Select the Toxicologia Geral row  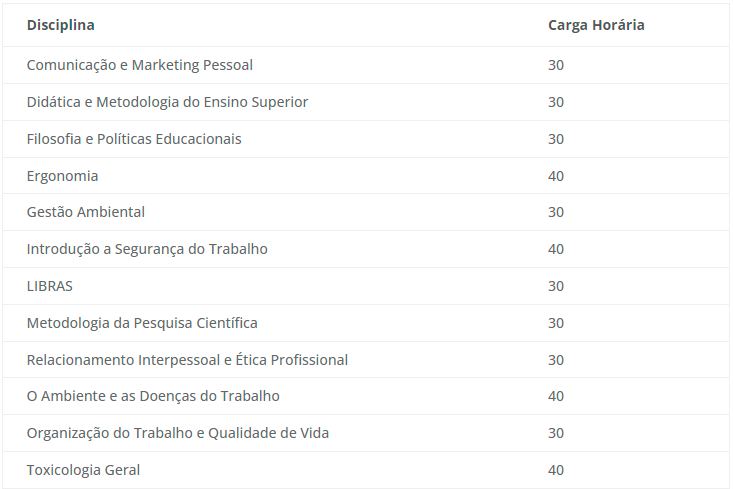[x=366, y=470]
